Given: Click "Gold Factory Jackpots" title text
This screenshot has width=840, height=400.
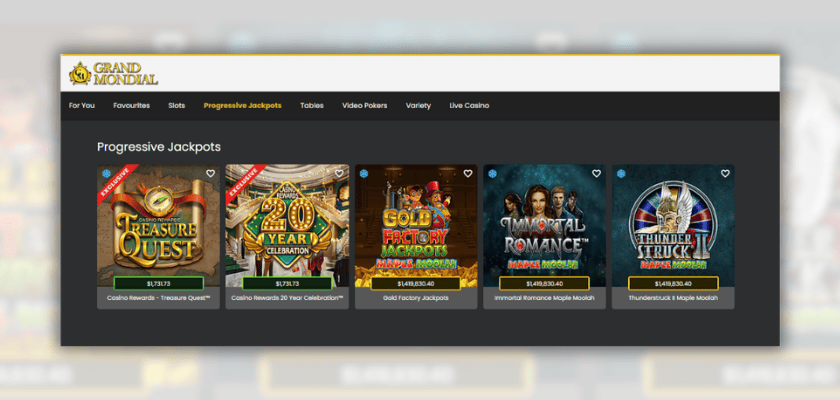Looking at the screenshot, I should (x=416, y=298).
